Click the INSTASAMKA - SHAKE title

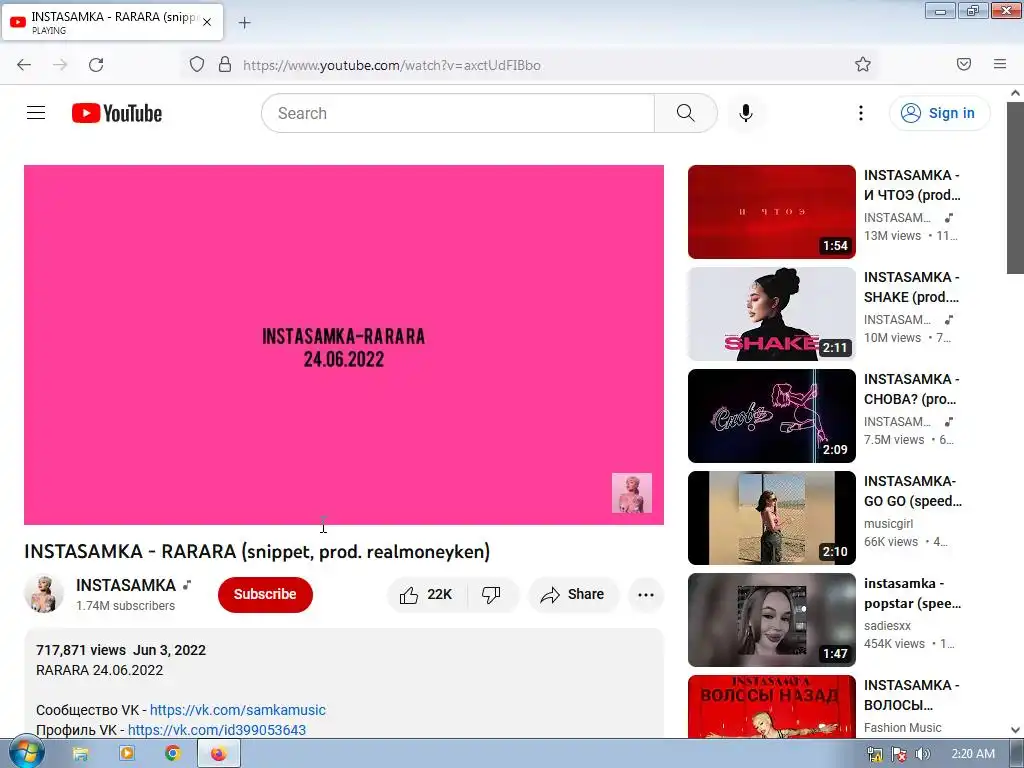tap(912, 287)
